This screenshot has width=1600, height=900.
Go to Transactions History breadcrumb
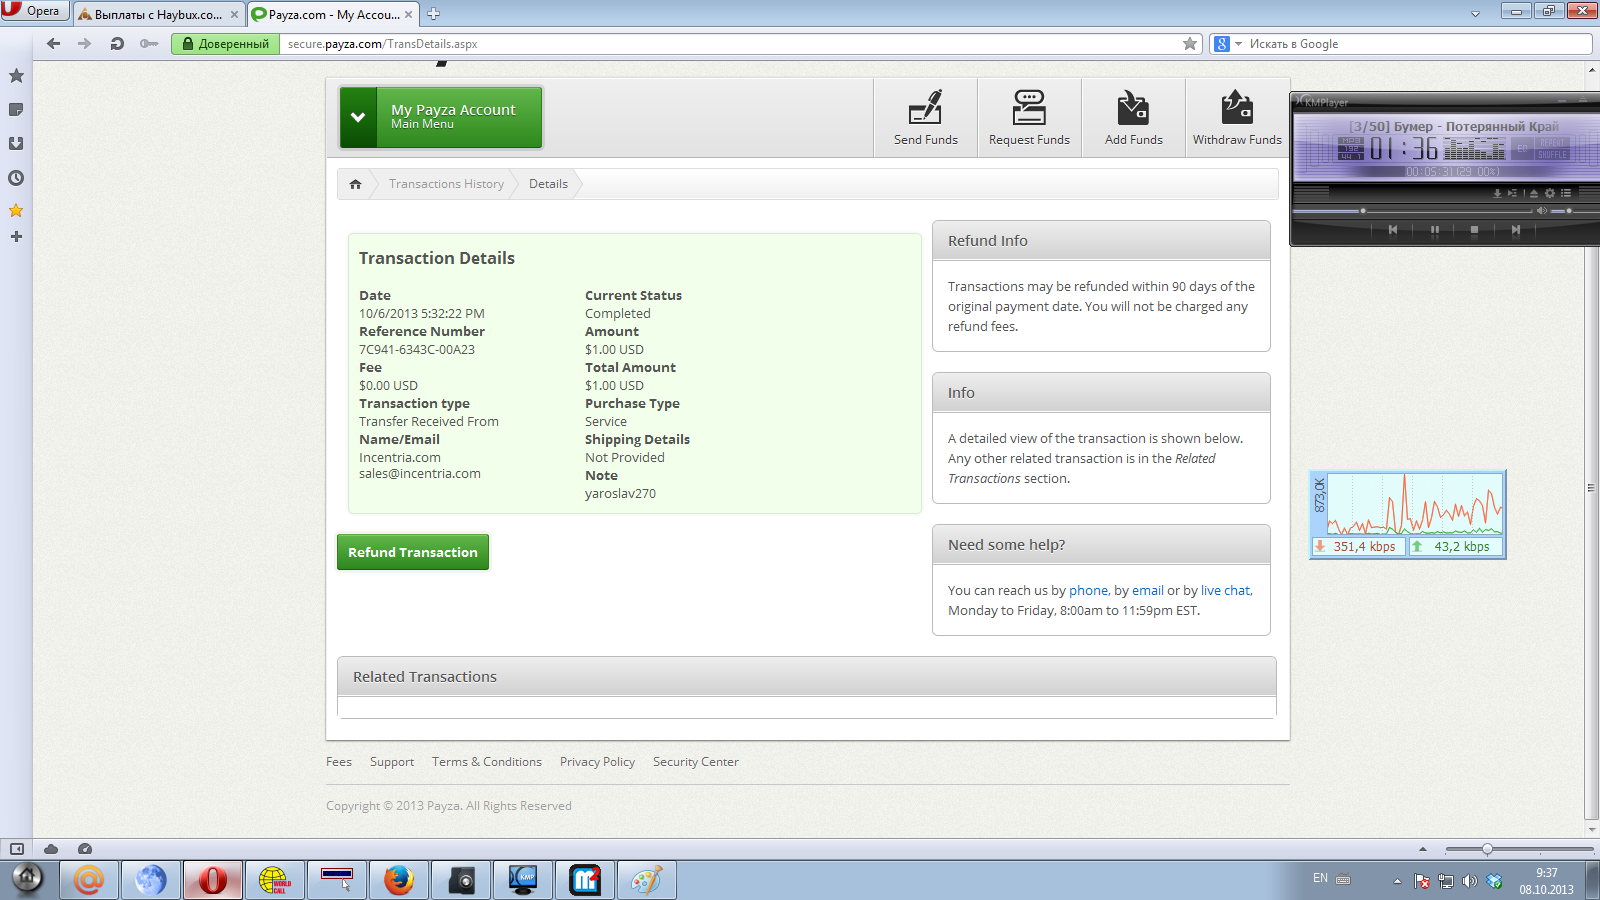point(446,184)
